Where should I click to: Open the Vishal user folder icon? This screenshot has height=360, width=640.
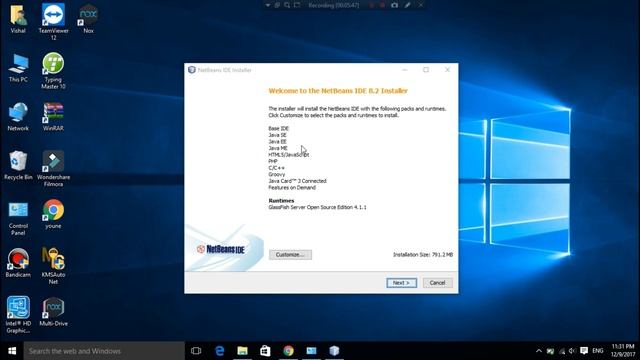click(18, 19)
